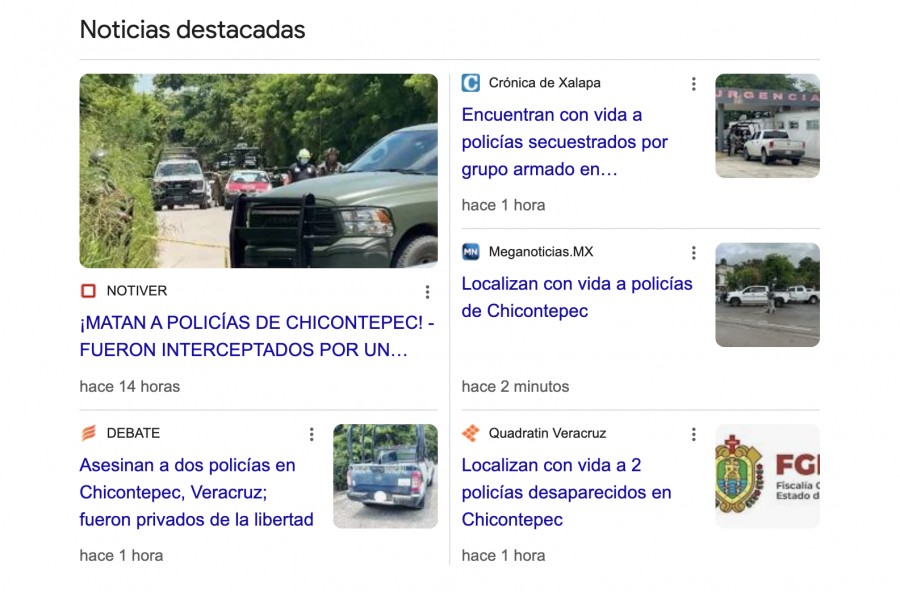Open three-dot menu for NOTIVER article
This screenshot has height=592, width=900.
[x=427, y=292]
